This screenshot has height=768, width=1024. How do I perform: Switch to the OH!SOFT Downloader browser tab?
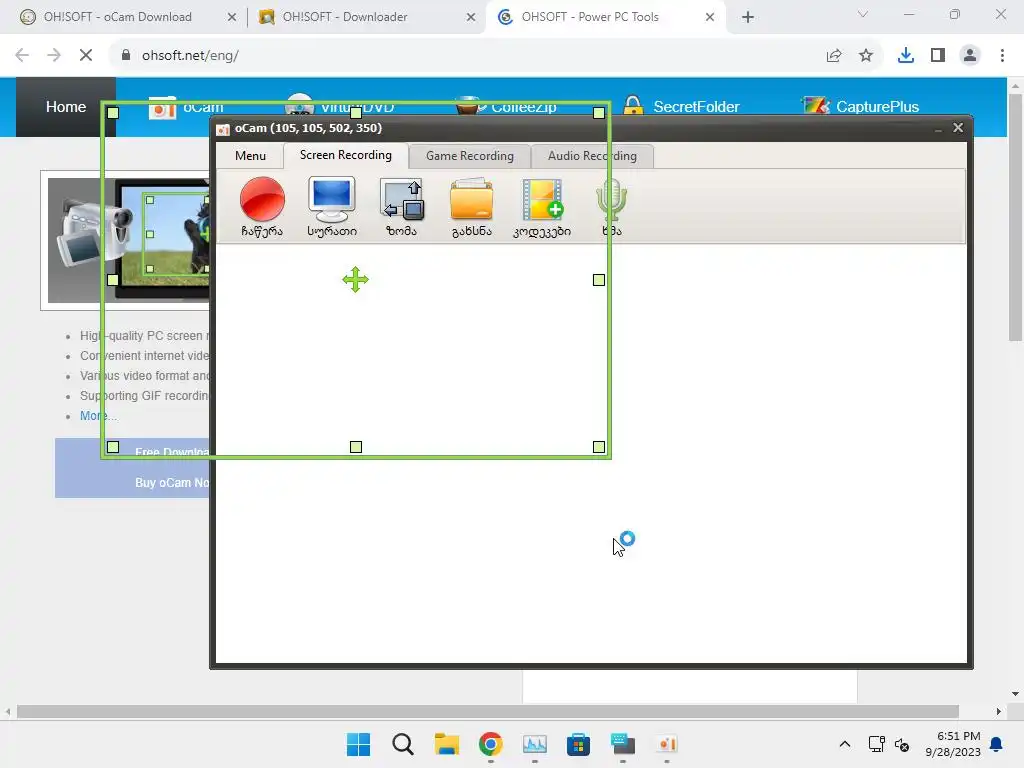coord(345,17)
